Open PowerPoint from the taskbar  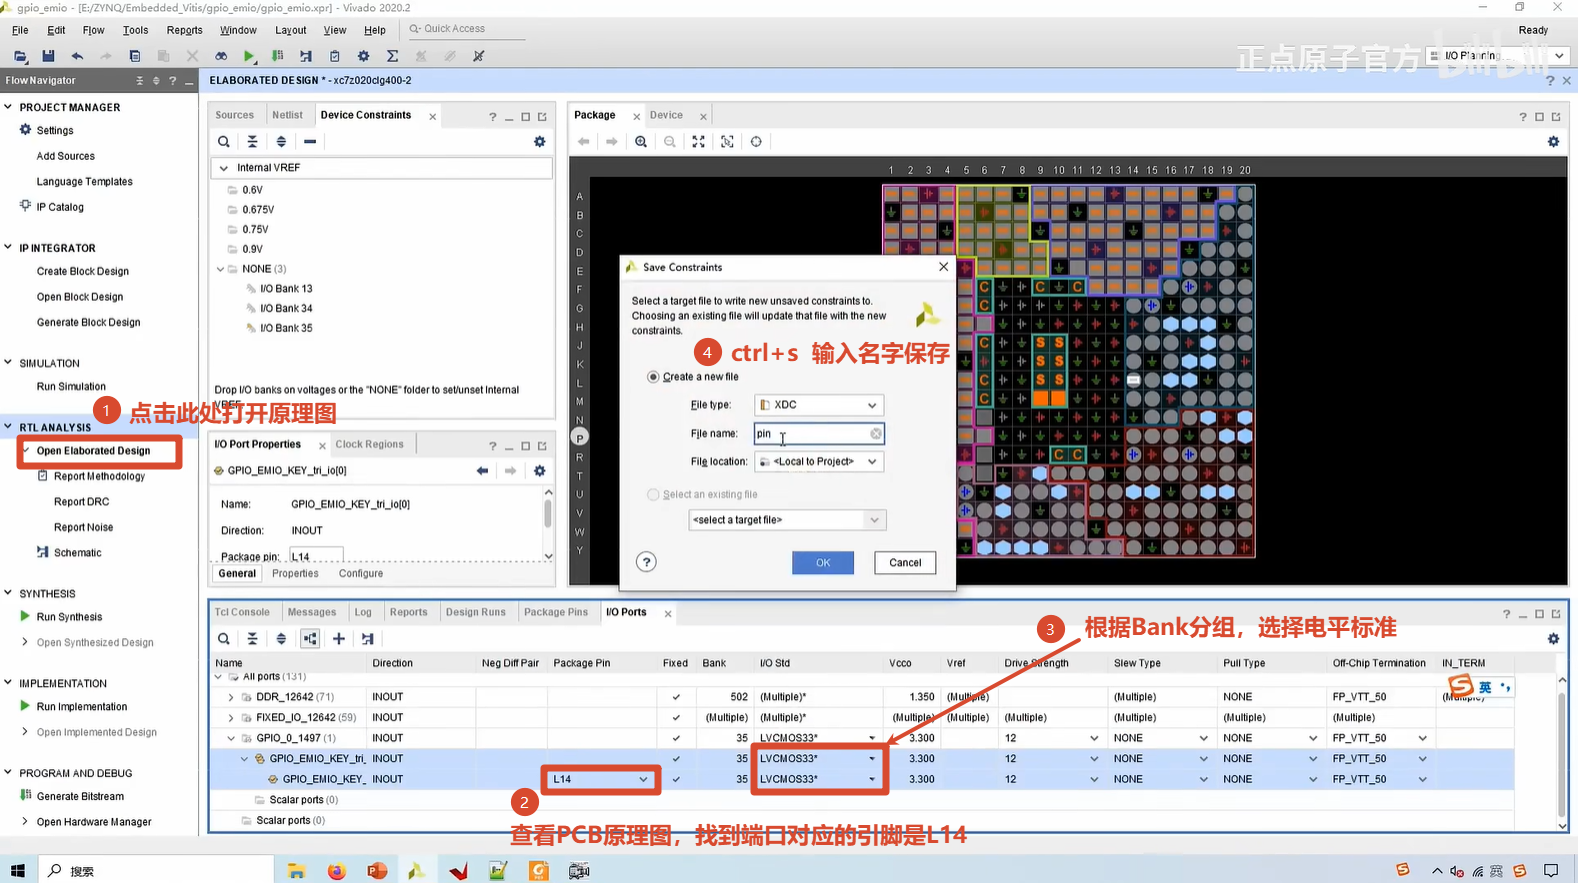(x=377, y=871)
